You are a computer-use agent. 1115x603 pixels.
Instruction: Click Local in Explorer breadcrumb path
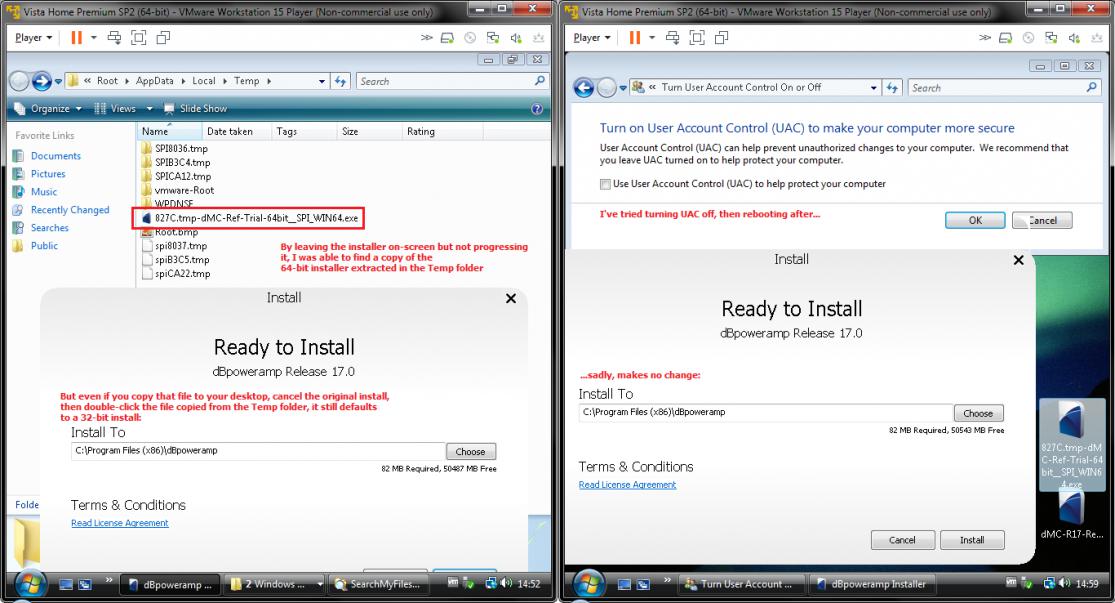coord(203,81)
